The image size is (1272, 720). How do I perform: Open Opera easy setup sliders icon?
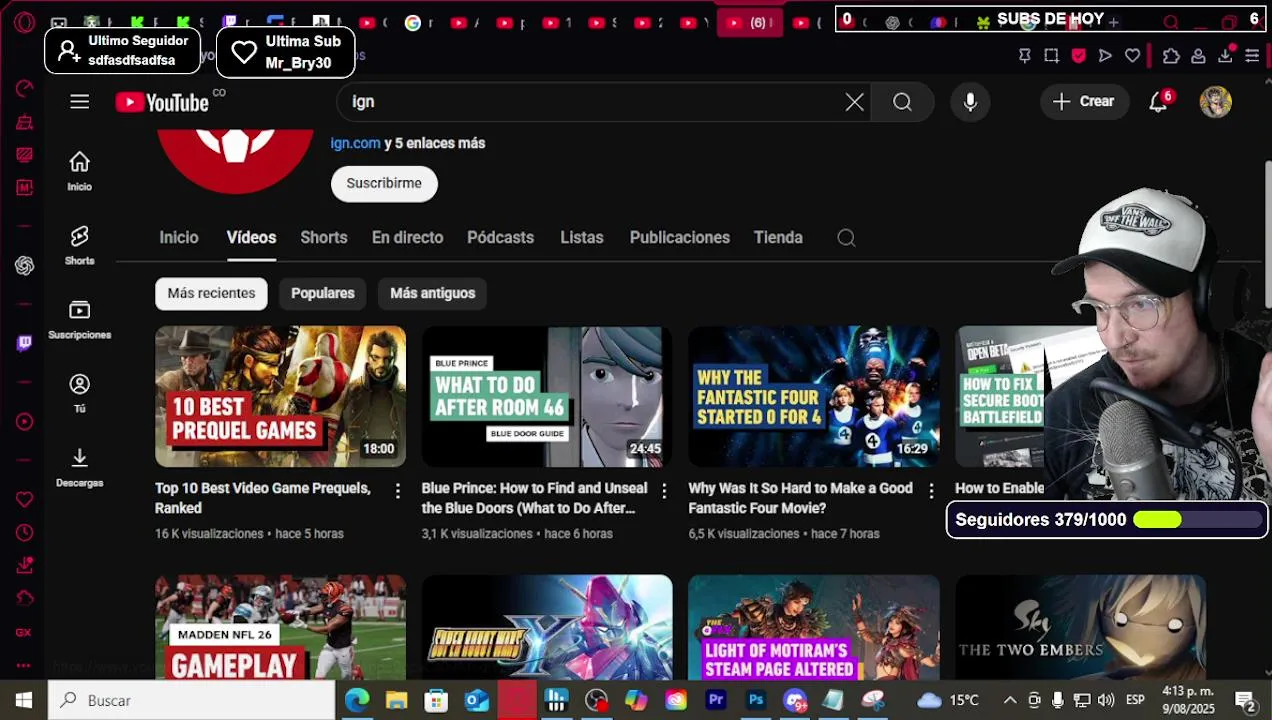pyautogui.click(x=1252, y=56)
